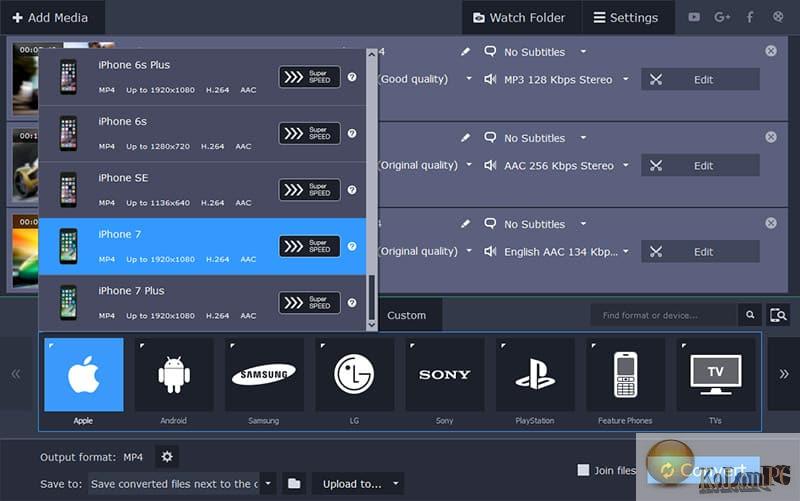
Task: Click help icon for iPhone SE
Action: tap(352, 190)
